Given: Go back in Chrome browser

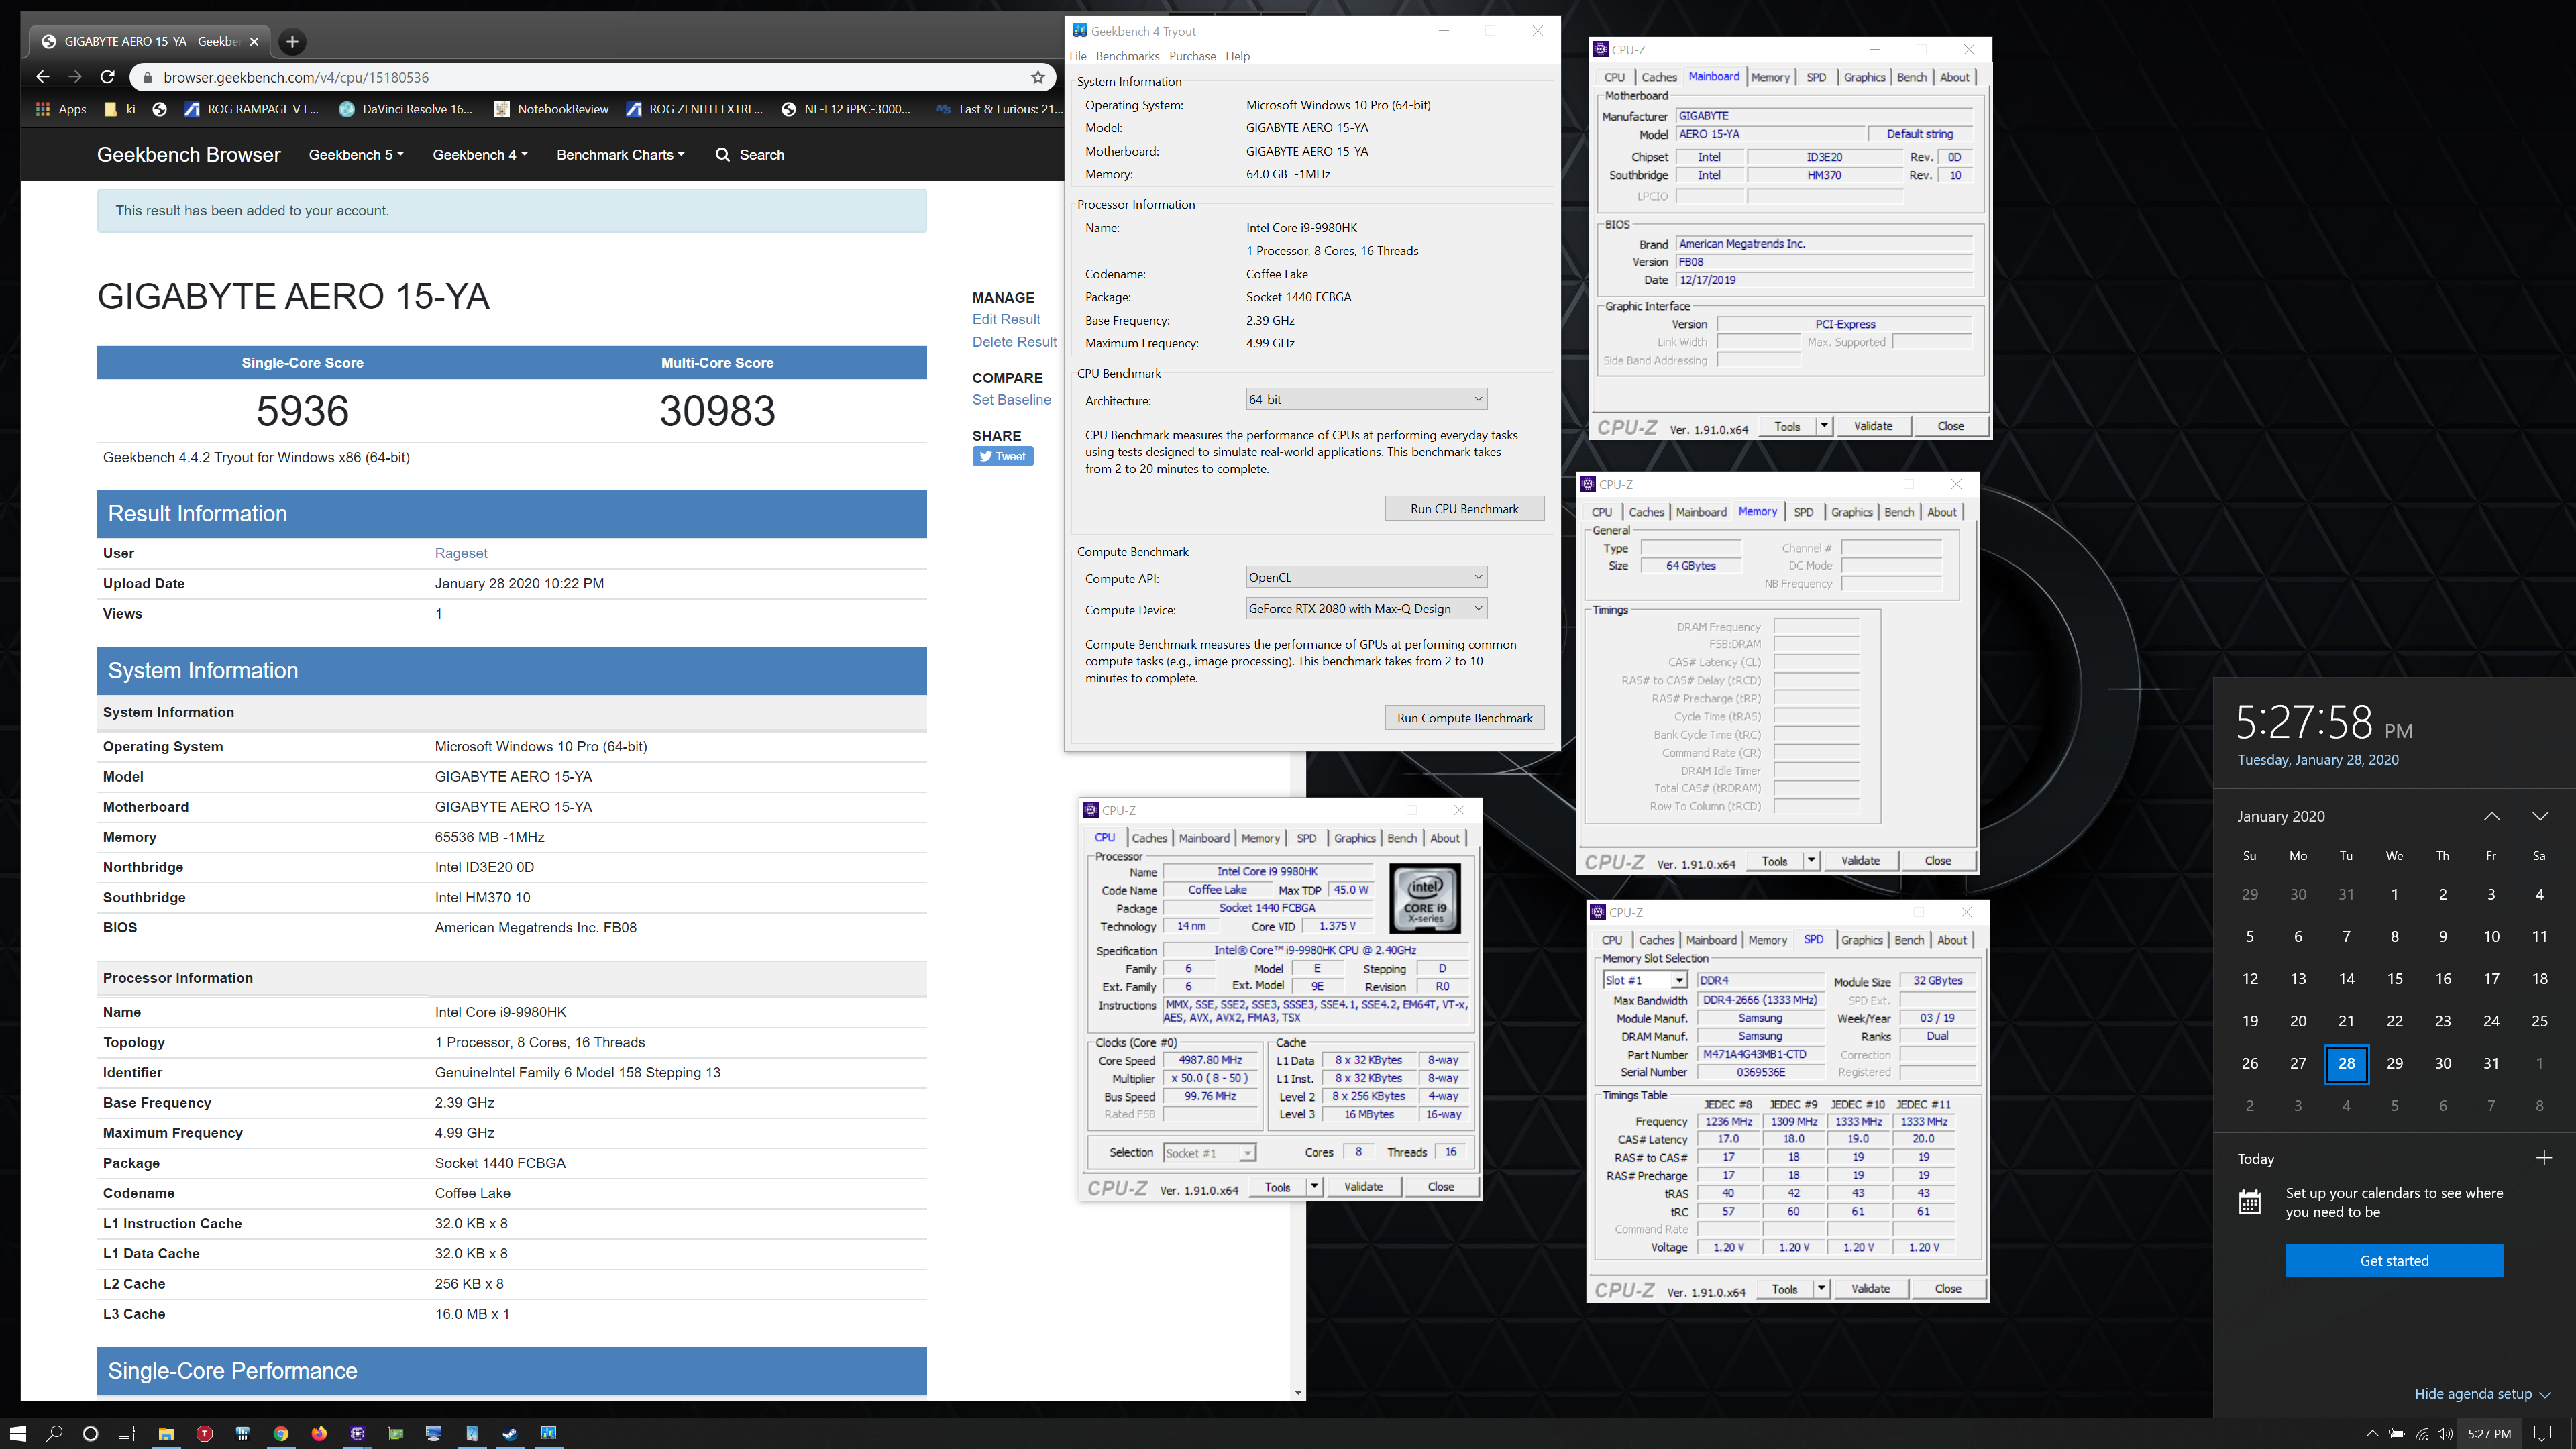Looking at the screenshot, I should point(42,77).
